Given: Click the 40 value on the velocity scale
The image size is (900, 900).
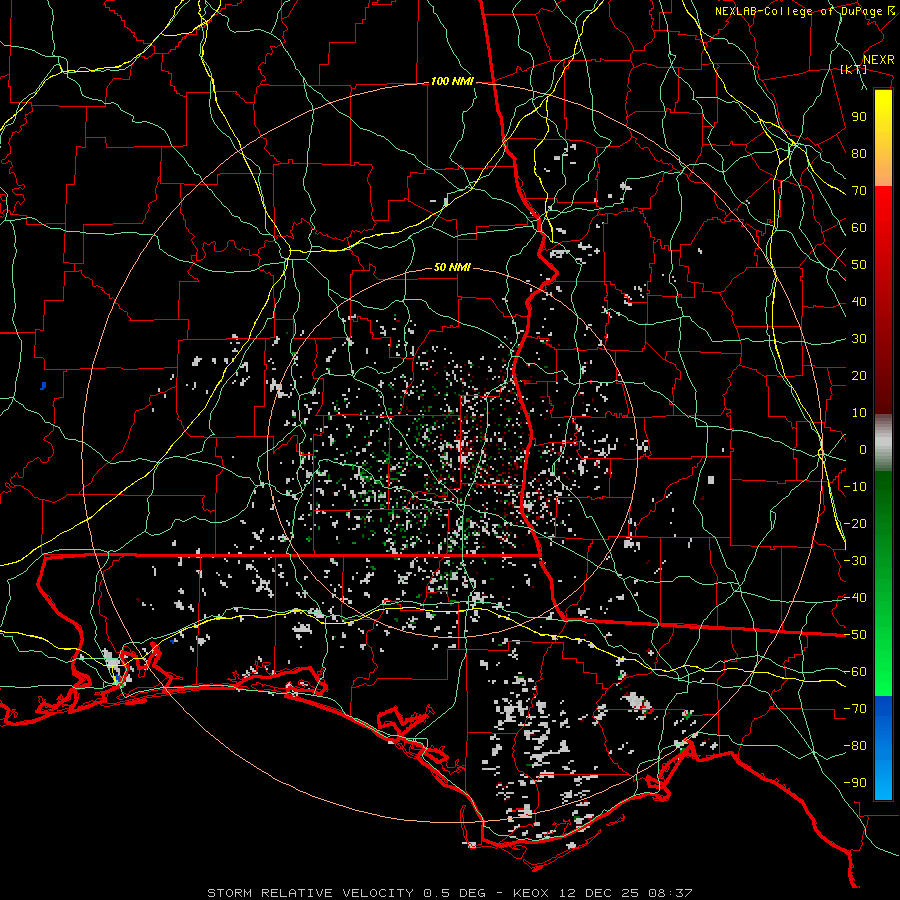Looking at the screenshot, I should tap(859, 301).
